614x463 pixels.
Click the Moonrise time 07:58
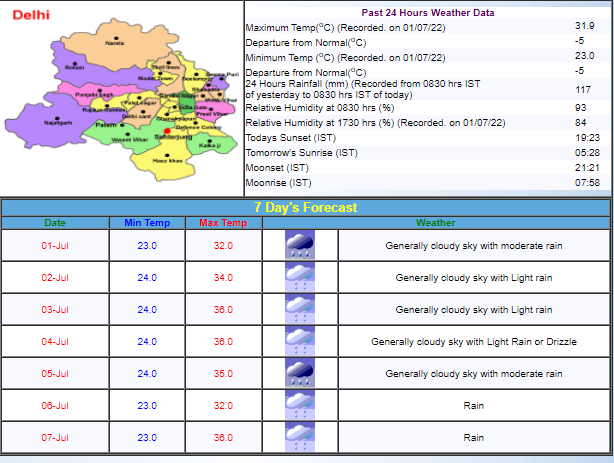pyautogui.click(x=587, y=183)
